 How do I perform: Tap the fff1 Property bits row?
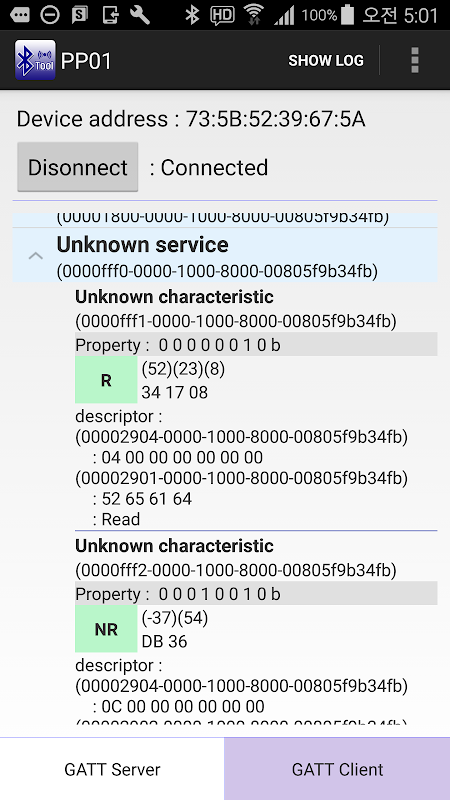[256, 345]
